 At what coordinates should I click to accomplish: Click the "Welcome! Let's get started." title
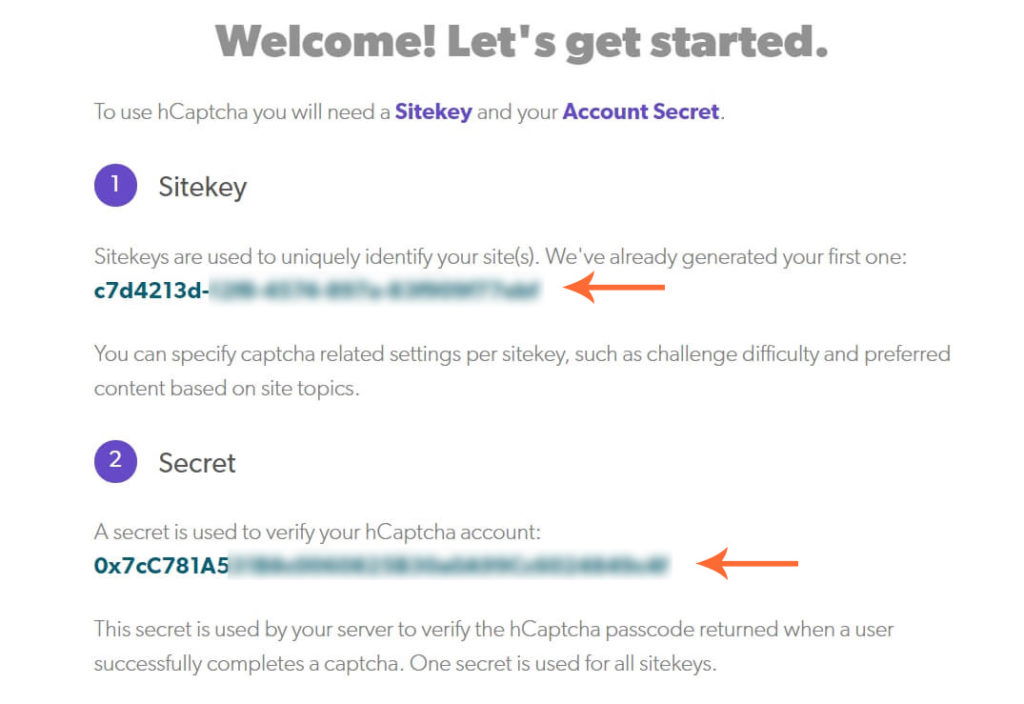[x=521, y=42]
